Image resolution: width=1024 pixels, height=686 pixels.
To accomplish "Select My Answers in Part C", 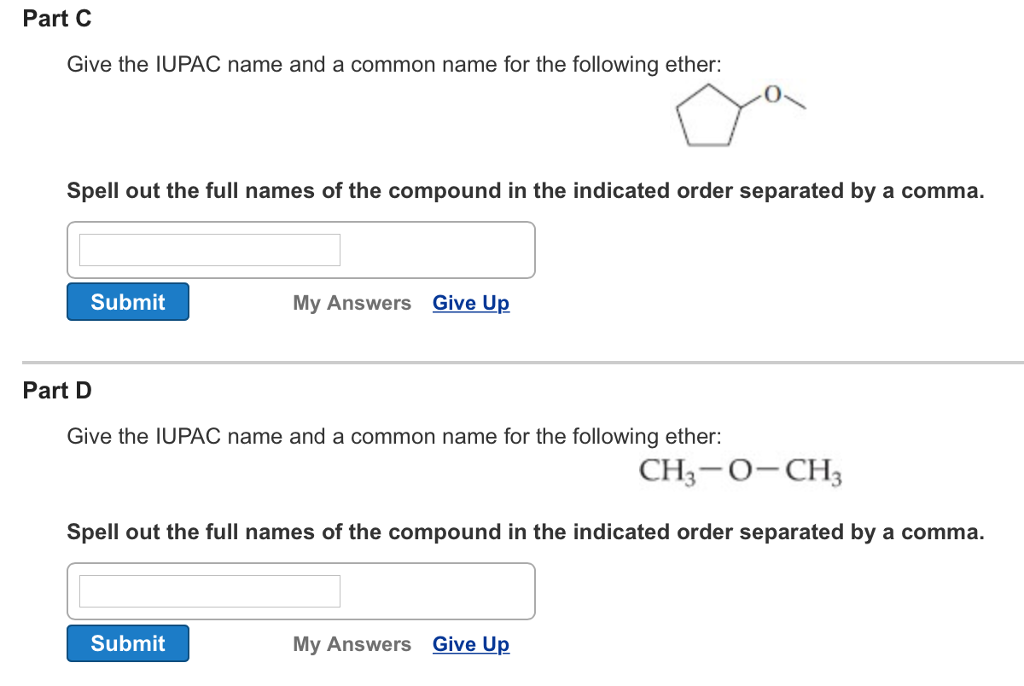I will 352,302.
